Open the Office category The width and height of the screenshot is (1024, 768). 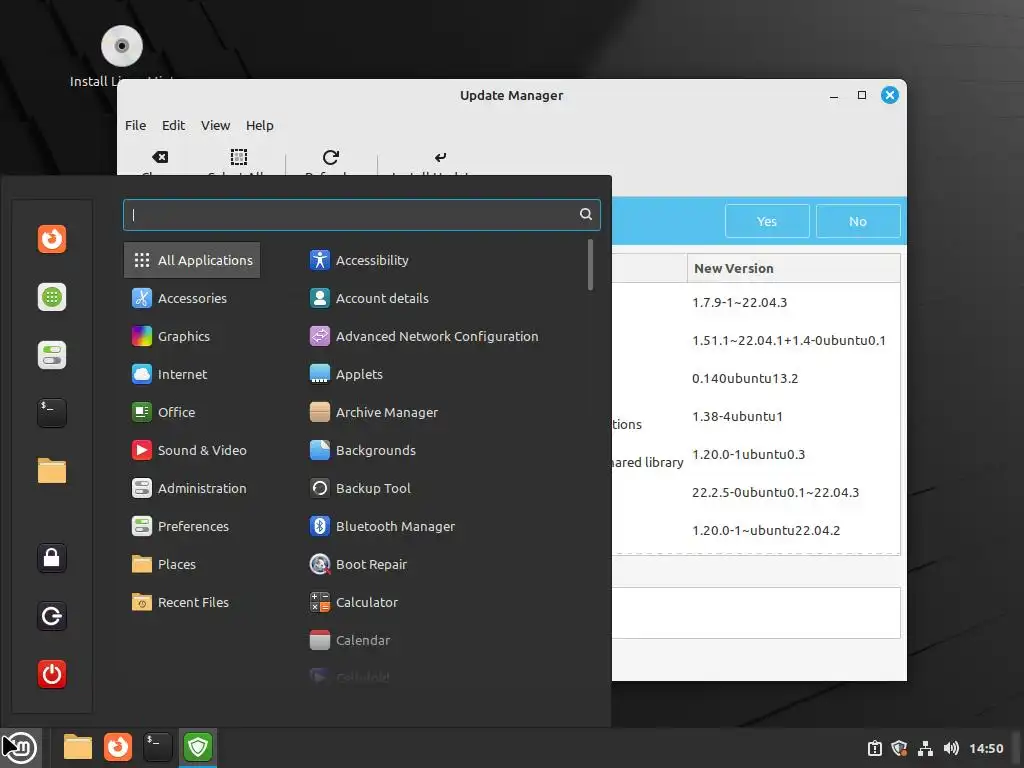click(x=192, y=412)
